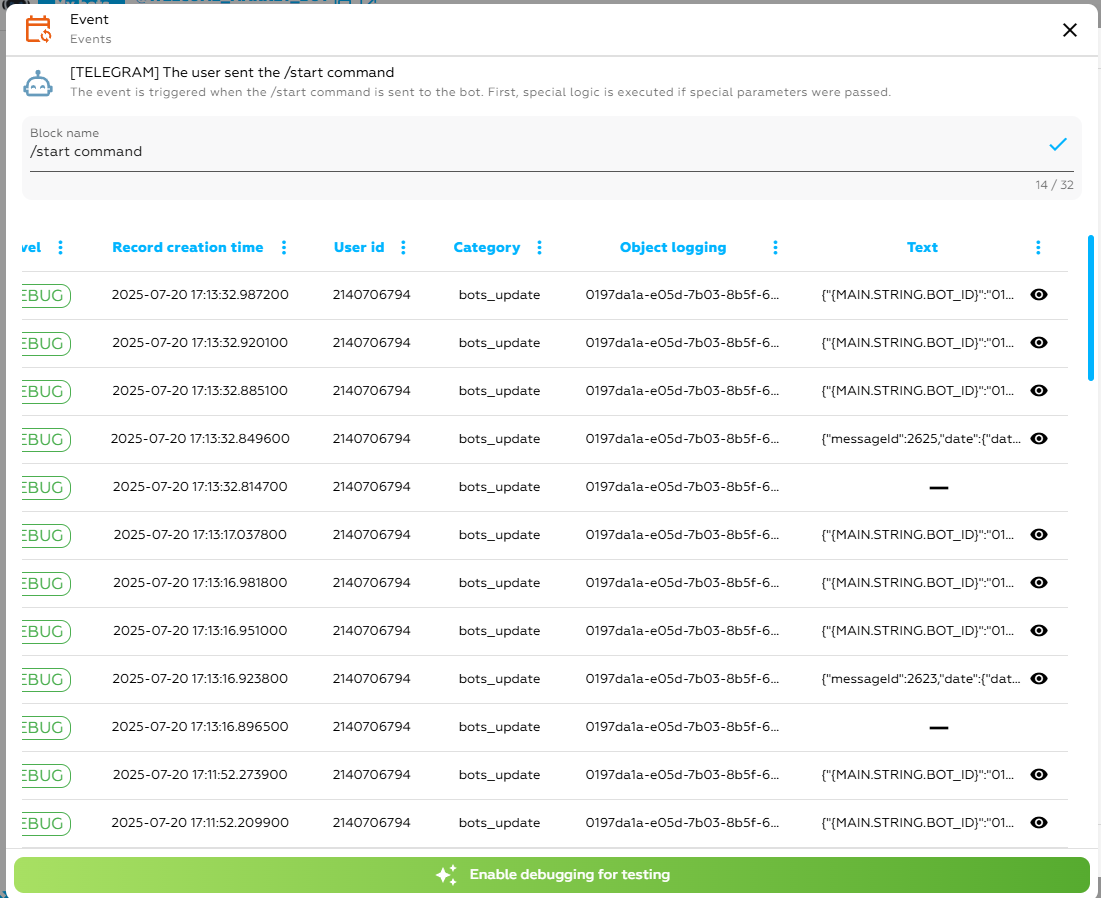Click DEBUG badge of 17:11:52.273900 row
1101x898 pixels.
(x=46, y=775)
